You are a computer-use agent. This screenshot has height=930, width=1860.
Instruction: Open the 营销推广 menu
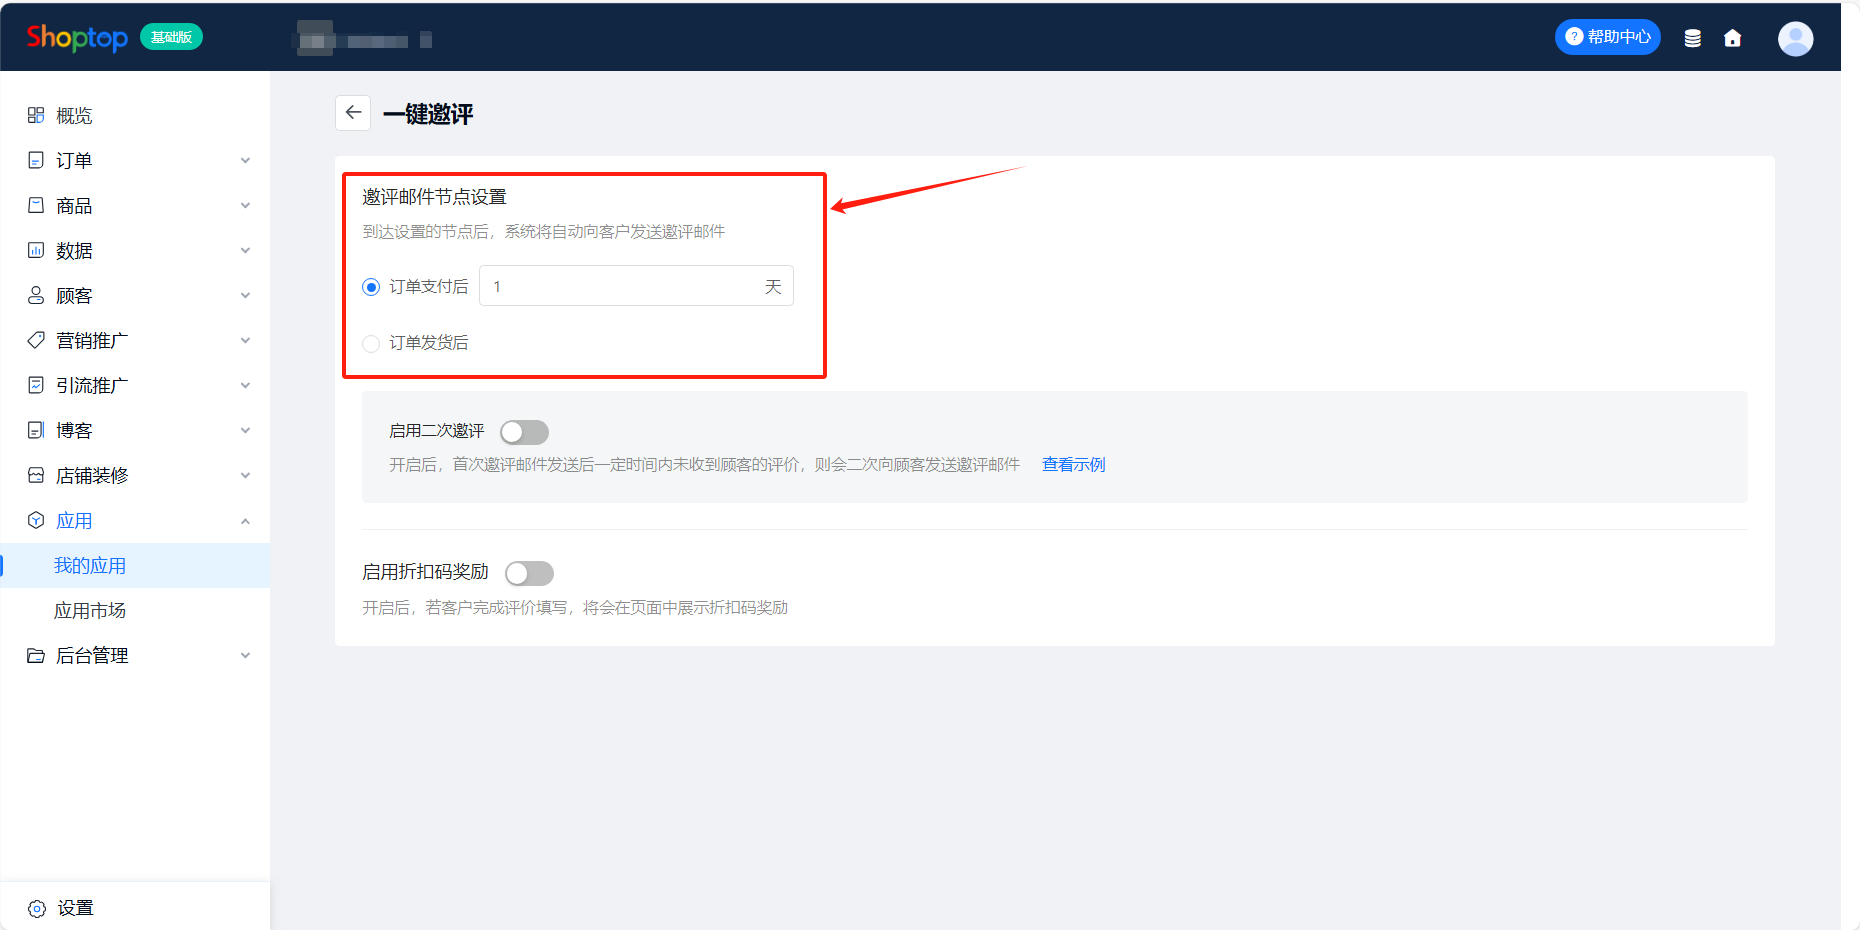(135, 340)
